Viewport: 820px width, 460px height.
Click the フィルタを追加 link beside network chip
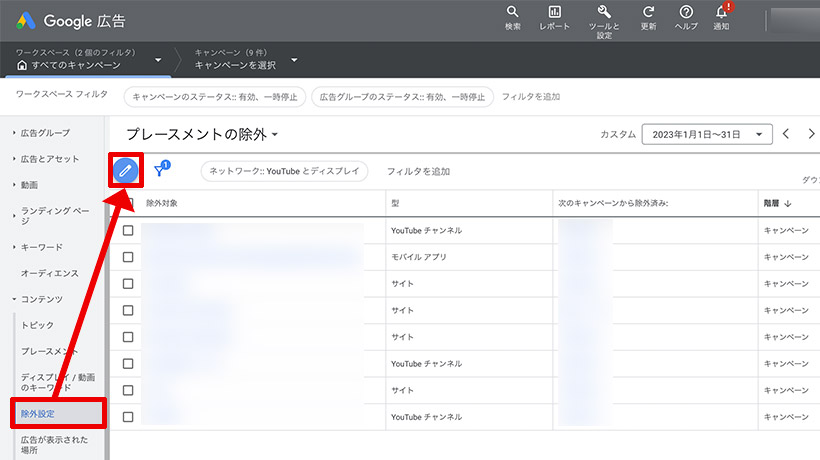click(x=418, y=172)
